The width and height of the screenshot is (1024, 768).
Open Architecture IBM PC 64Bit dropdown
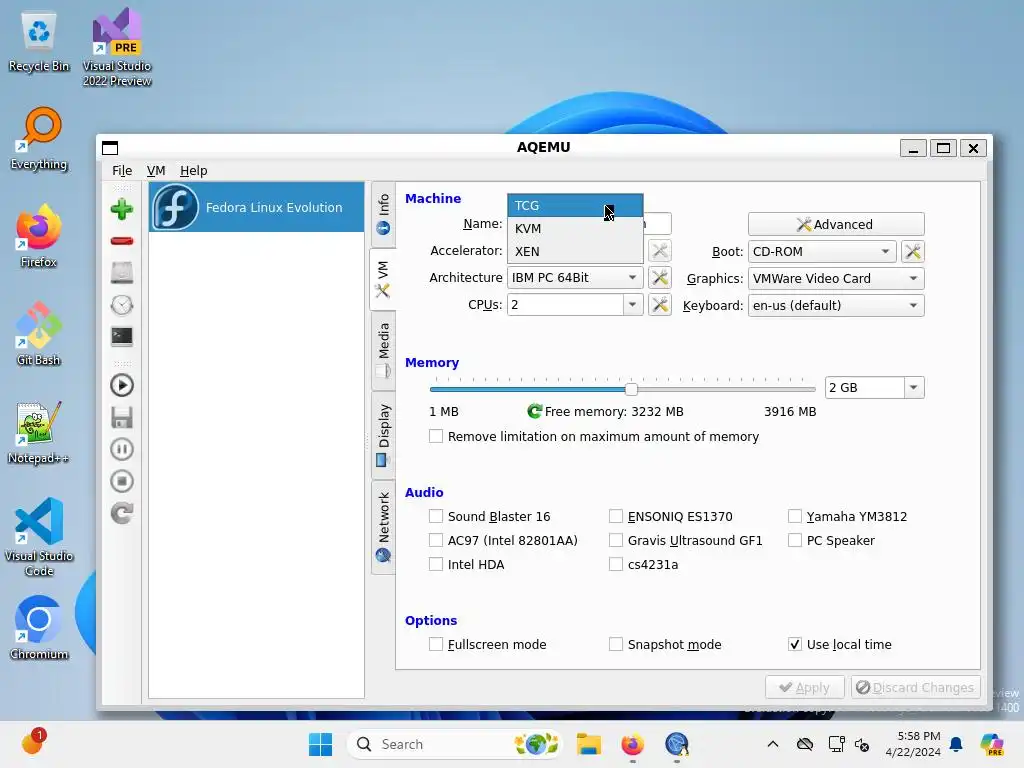pyautogui.click(x=575, y=278)
